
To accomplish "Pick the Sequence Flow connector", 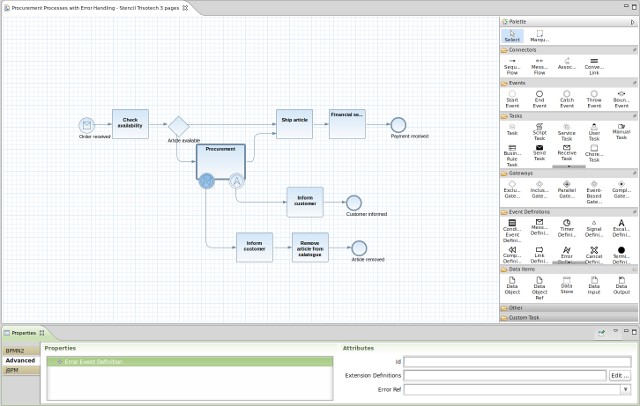I will pyautogui.click(x=512, y=65).
